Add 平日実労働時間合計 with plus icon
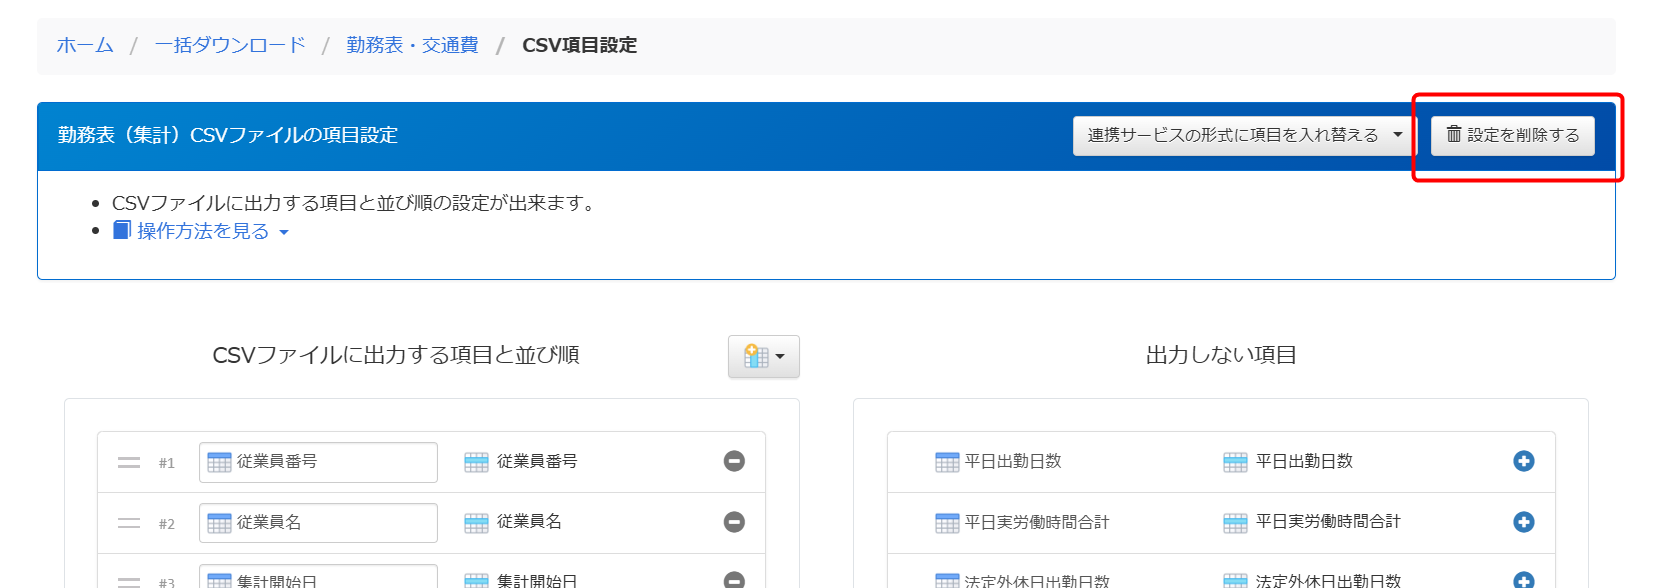1664x588 pixels. [1524, 522]
